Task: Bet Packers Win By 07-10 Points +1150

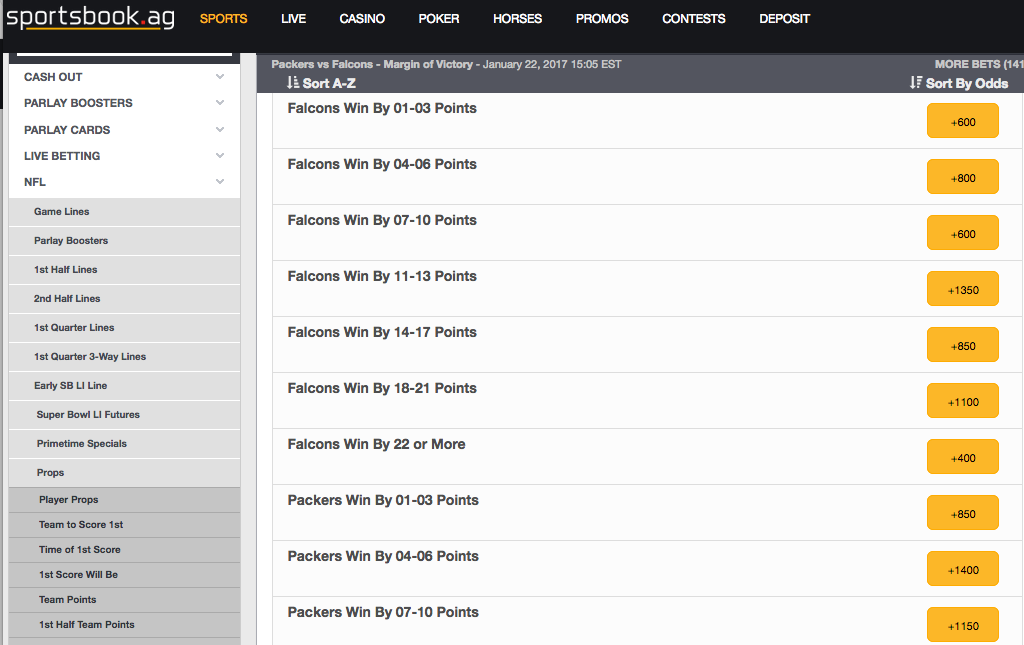Action: click(963, 625)
